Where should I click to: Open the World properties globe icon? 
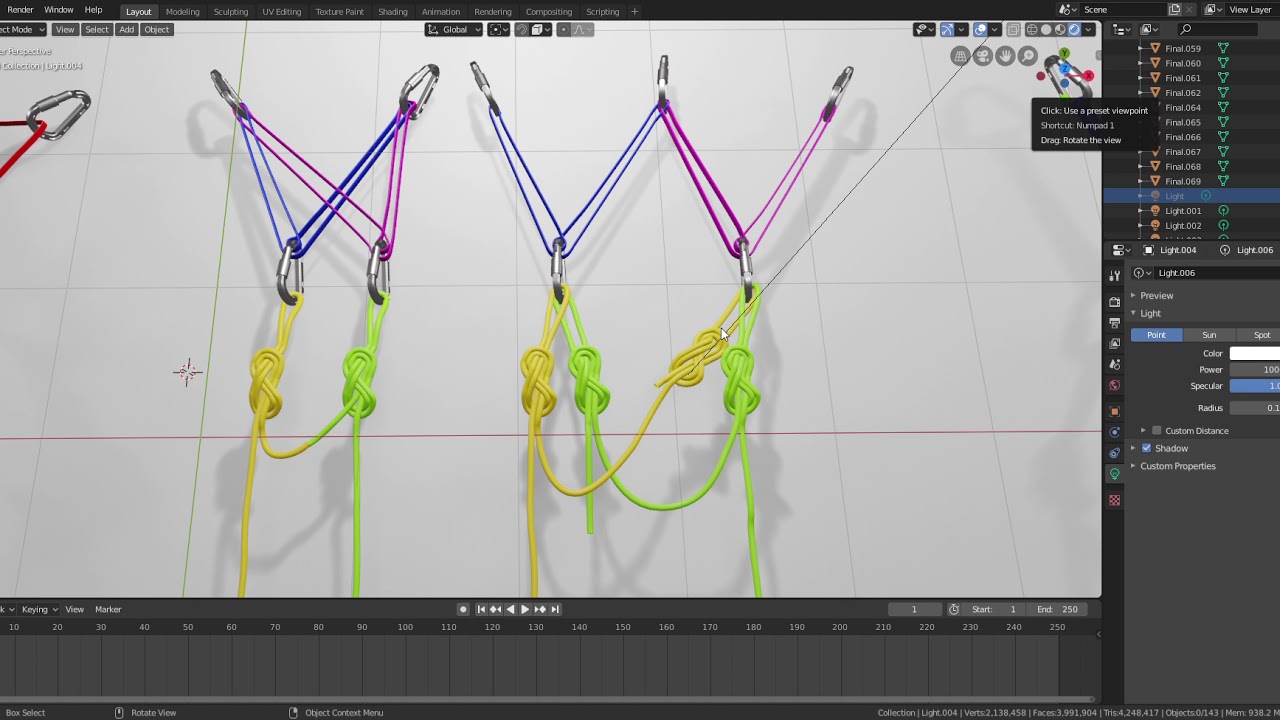(x=1114, y=386)
